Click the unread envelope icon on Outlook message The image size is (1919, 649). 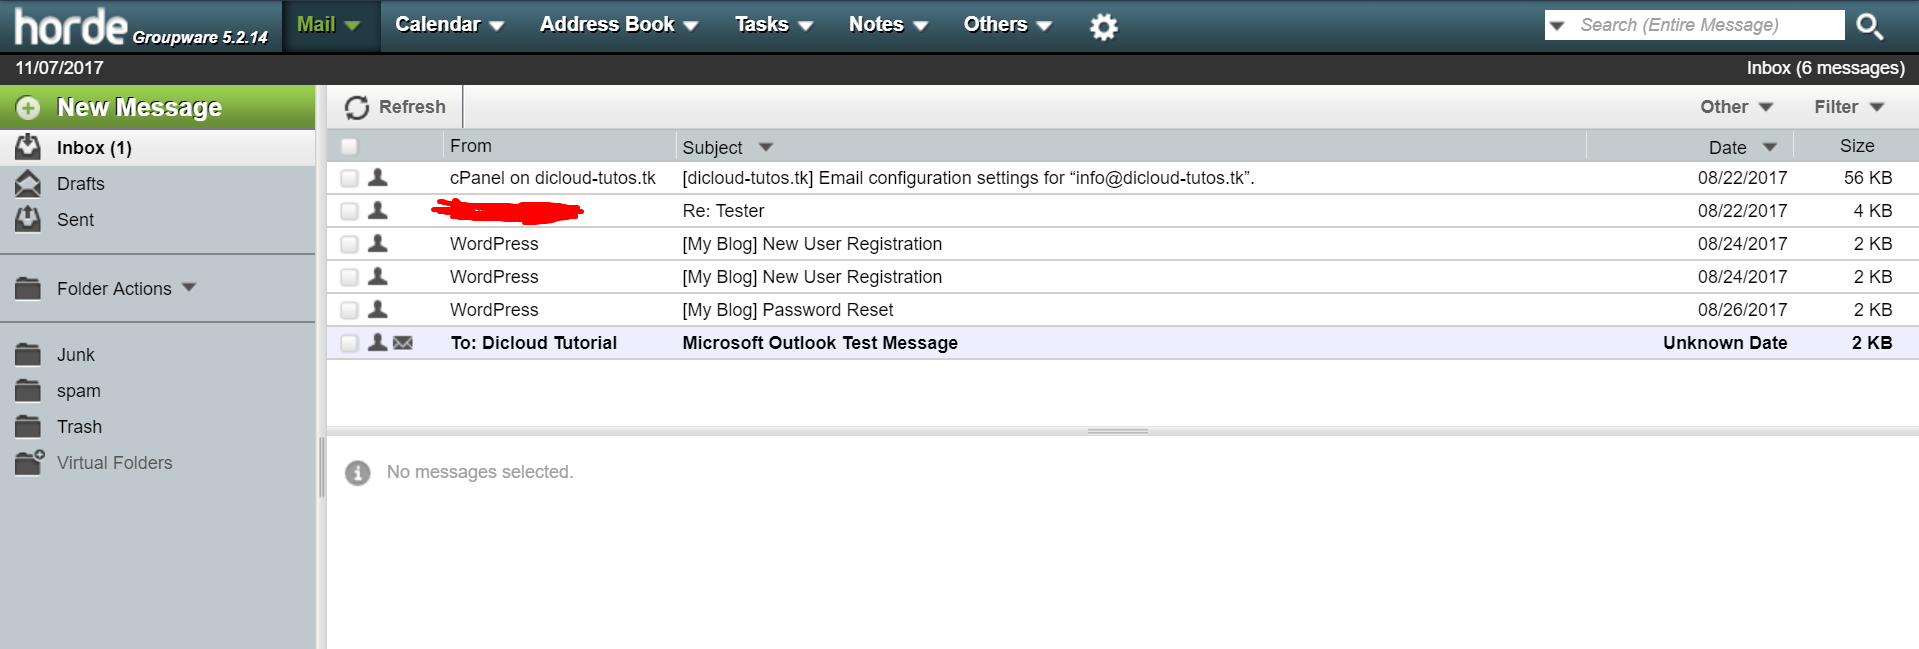[403, 343]
